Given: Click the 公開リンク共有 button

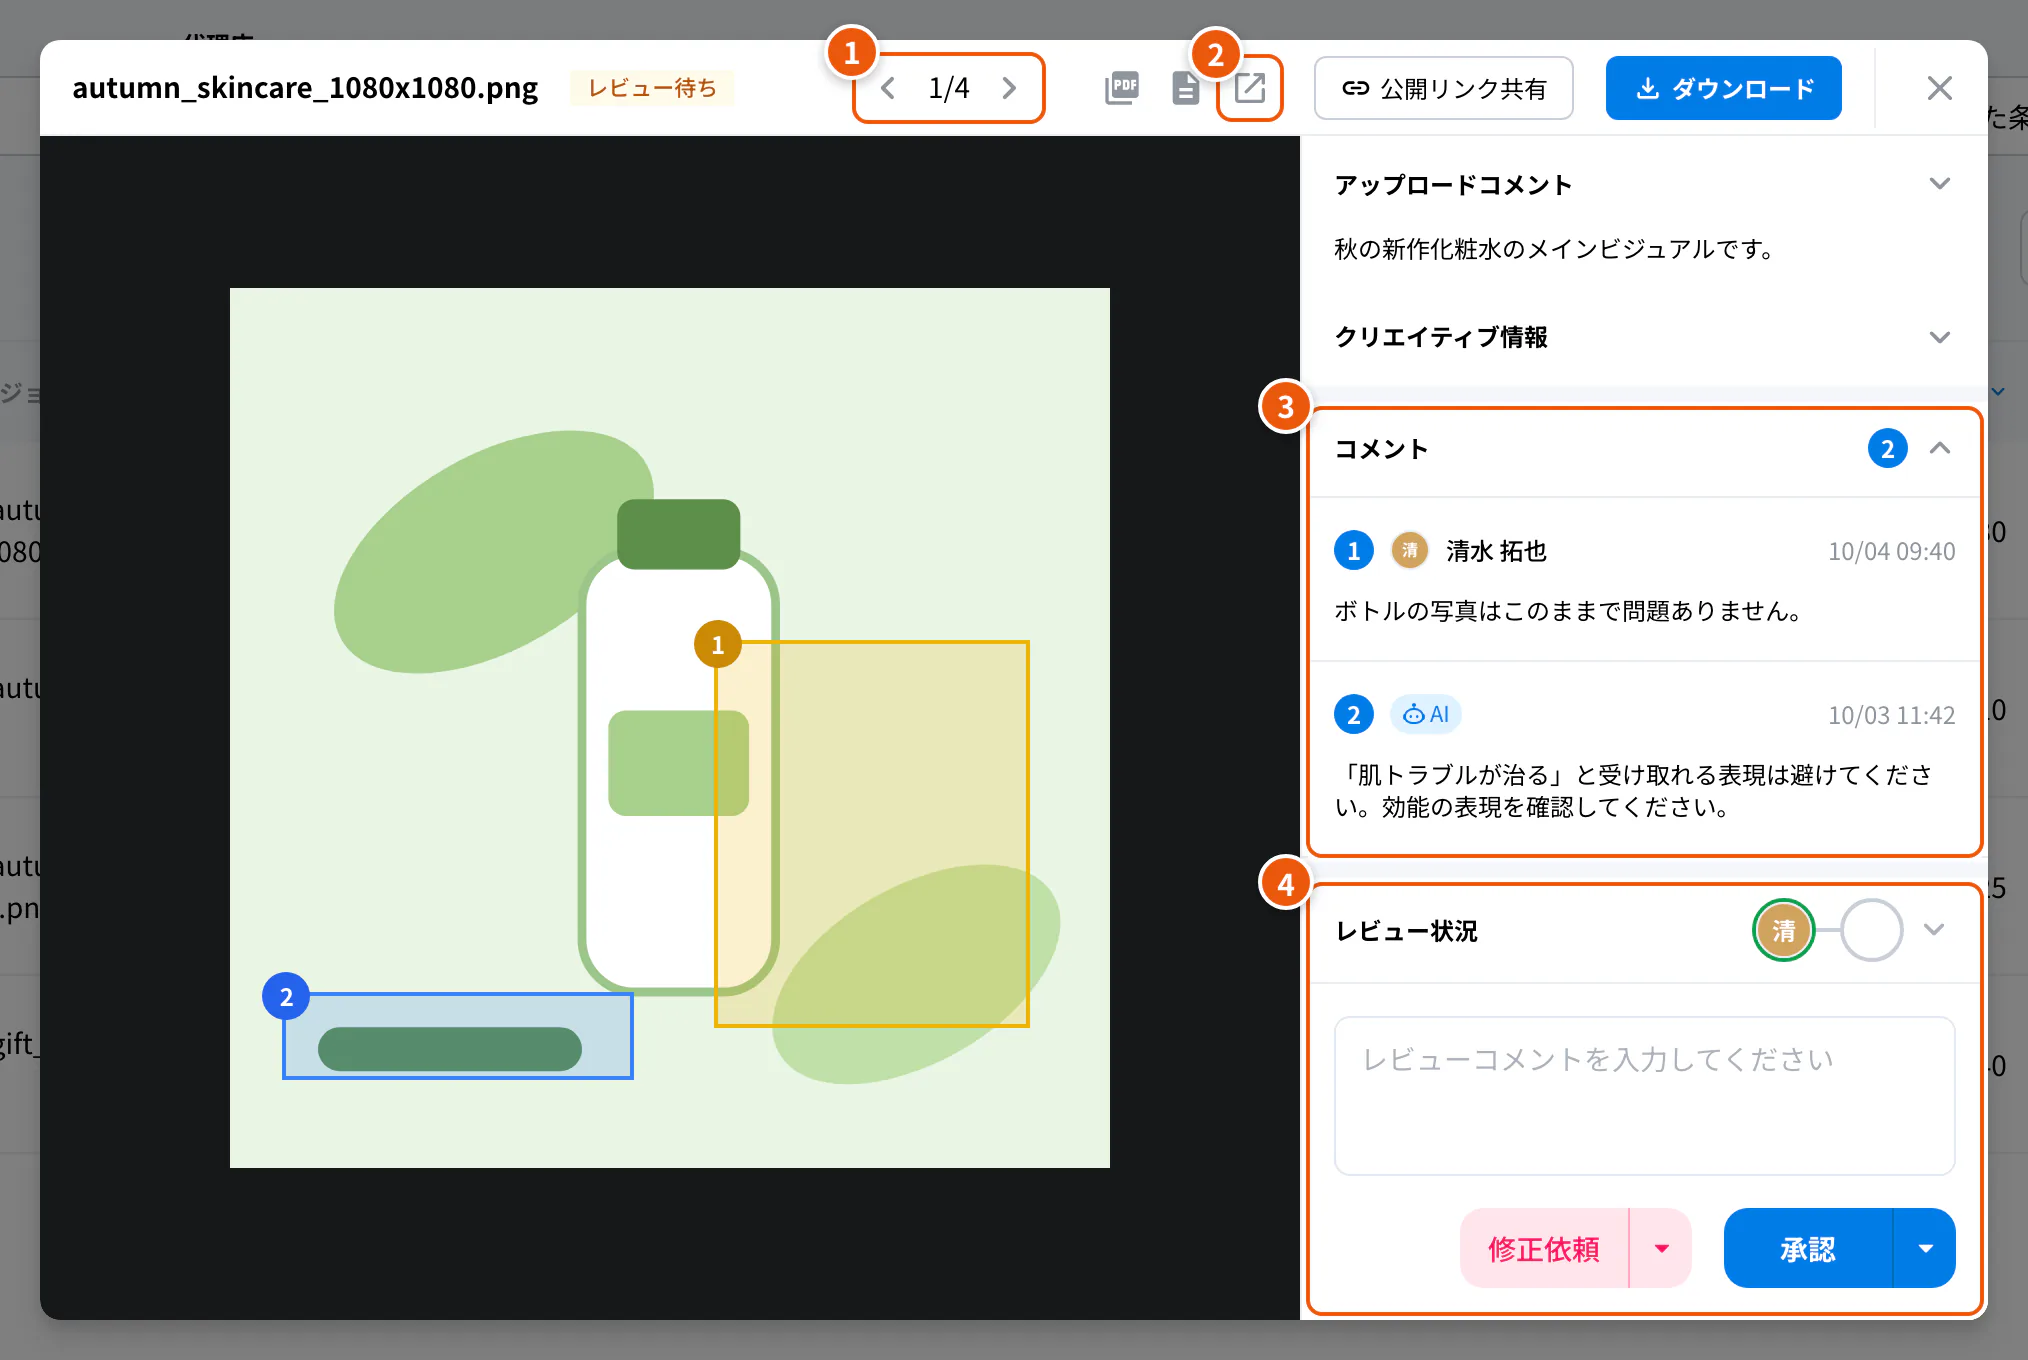Looking at the screenshot, I should (x=1443, y=88).
